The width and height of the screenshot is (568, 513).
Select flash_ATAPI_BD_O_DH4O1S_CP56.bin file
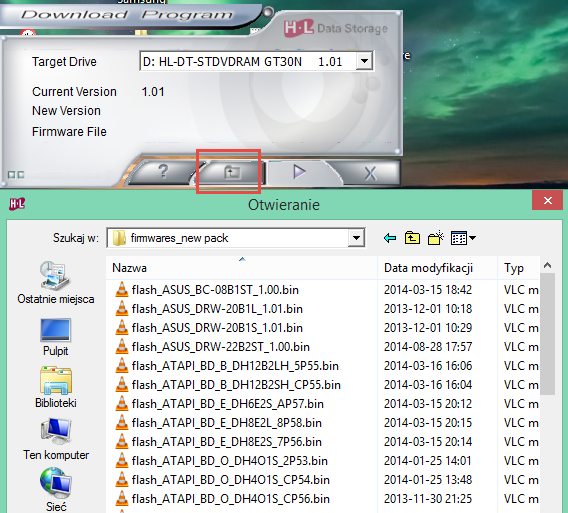click(x=231, y=499)
